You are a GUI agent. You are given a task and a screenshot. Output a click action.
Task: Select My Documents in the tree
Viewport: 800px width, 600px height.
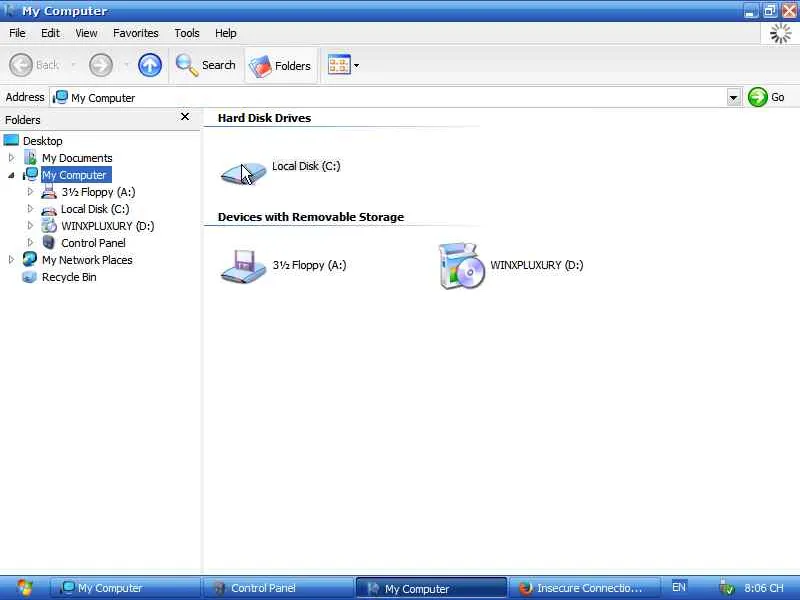pyautogui.click(x=77, y=158)
